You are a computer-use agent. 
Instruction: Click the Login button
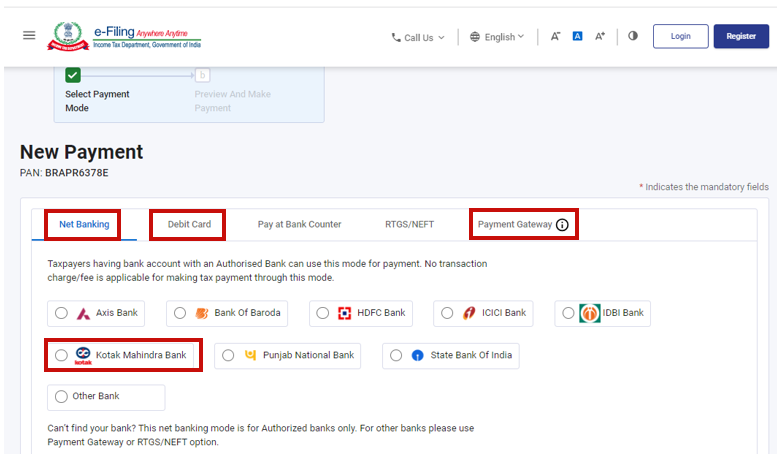[x=680, y=36]
